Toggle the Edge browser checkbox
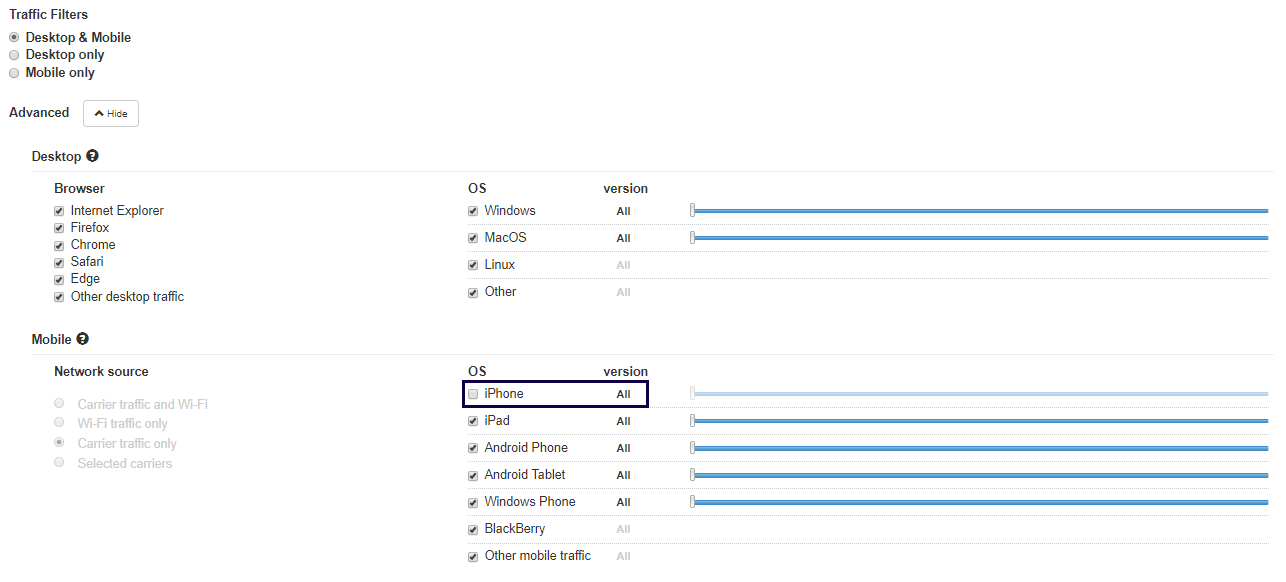Viewport: 1286px width, 582px height. [x=59, y=279]
